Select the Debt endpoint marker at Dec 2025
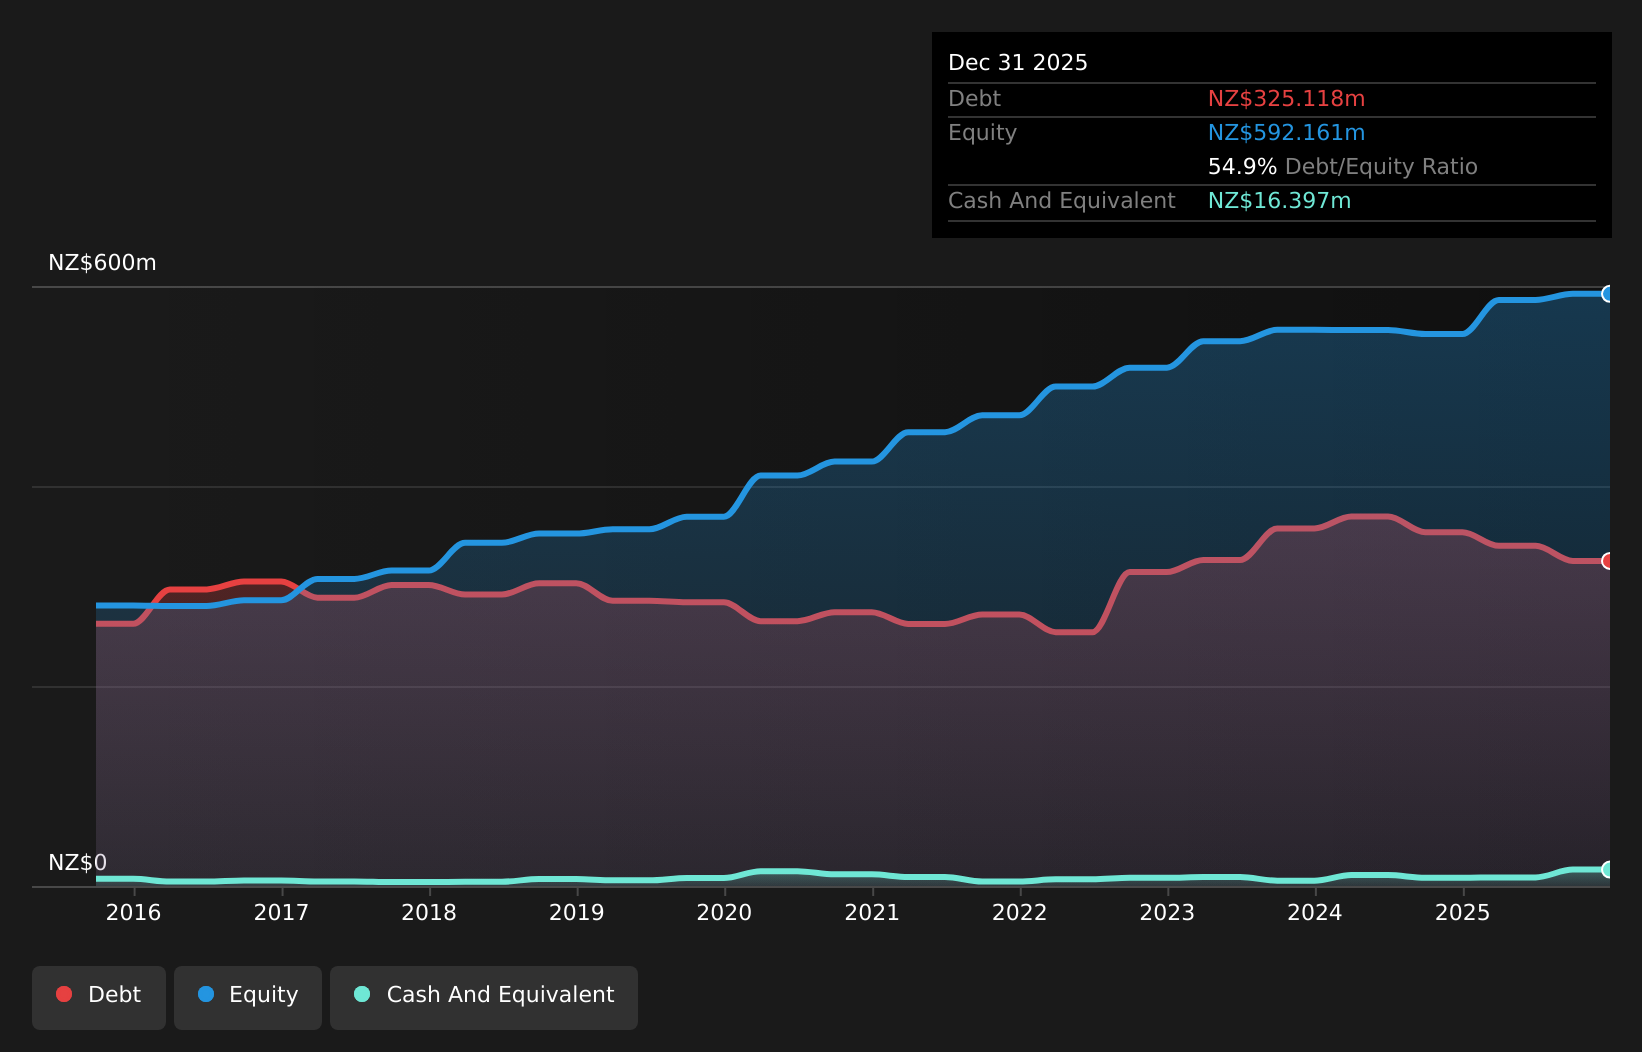Screen dimensions: 1642x1052 (1609, 561)
